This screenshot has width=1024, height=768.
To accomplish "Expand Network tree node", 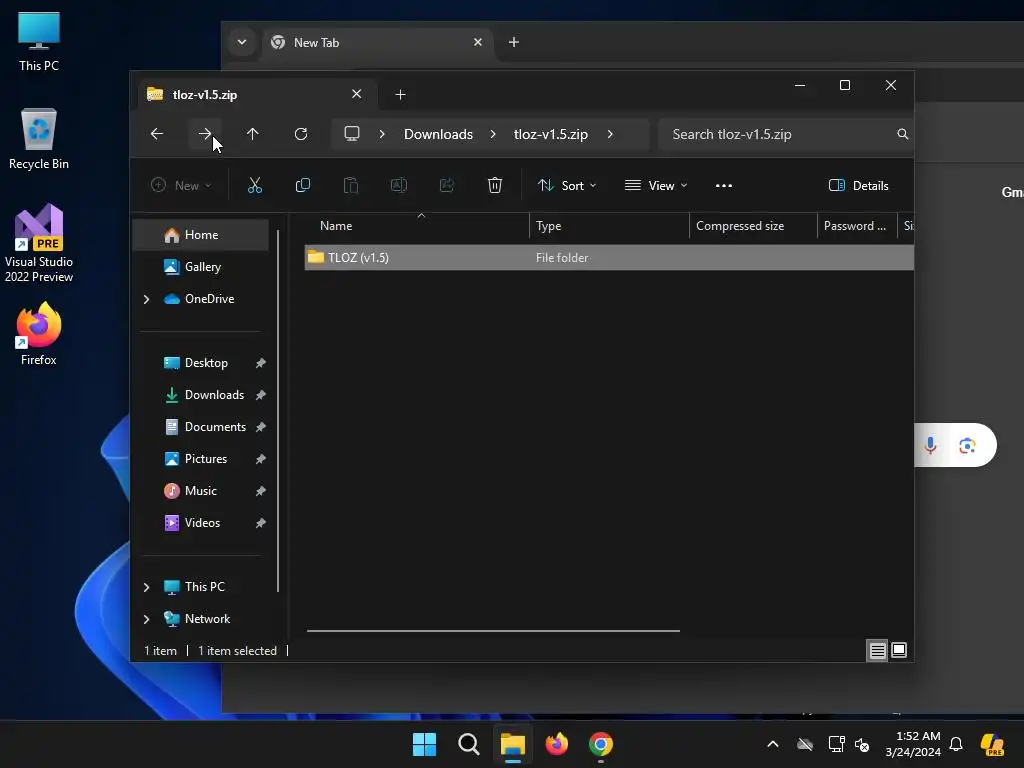I will [146, 619].
